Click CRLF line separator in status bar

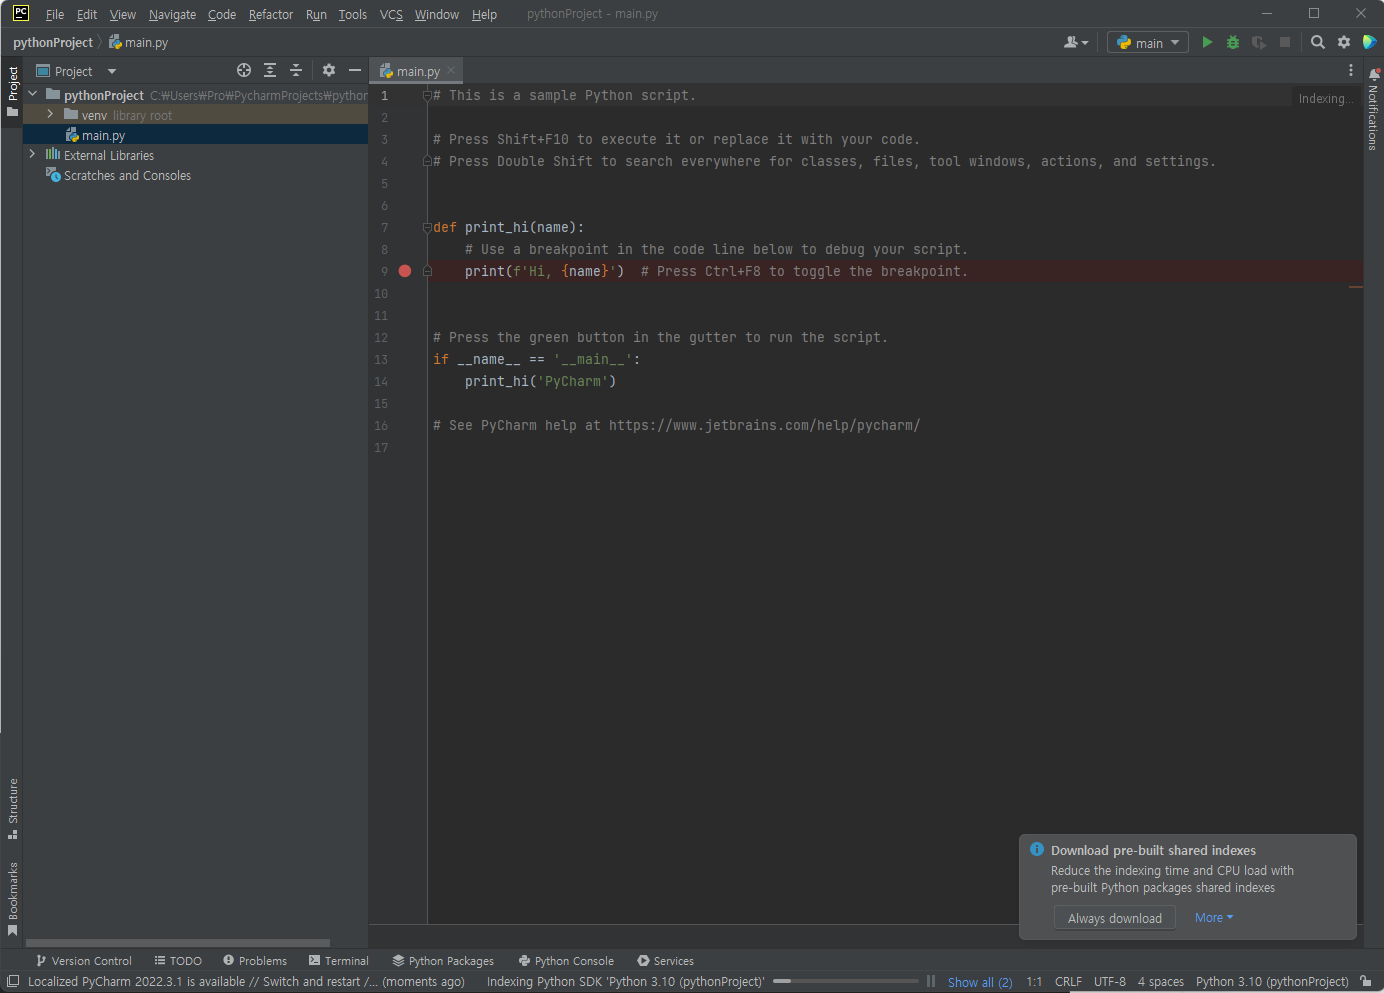coord(1068,981)
